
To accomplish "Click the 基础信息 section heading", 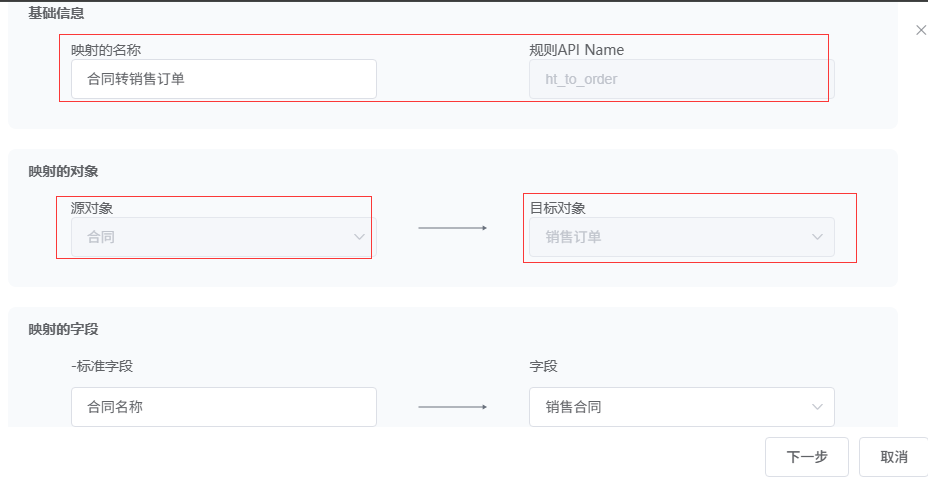I will pos(56,13).
